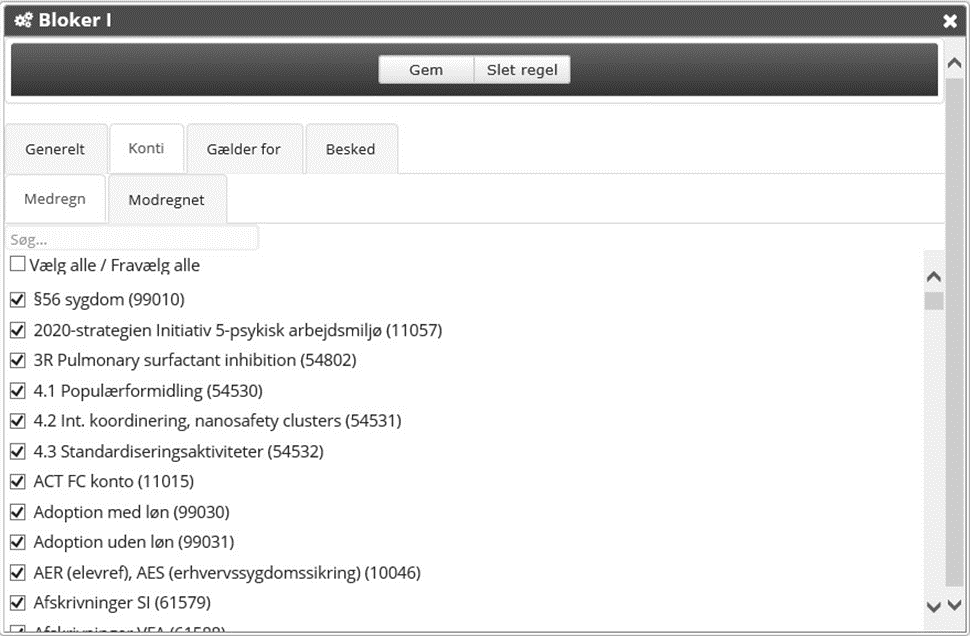Untick 3R Pulmonary surfactant inhibition checkbox
The height and width of the screenshot is (636, 970).
pyautogui.click(x=18, y=360)
